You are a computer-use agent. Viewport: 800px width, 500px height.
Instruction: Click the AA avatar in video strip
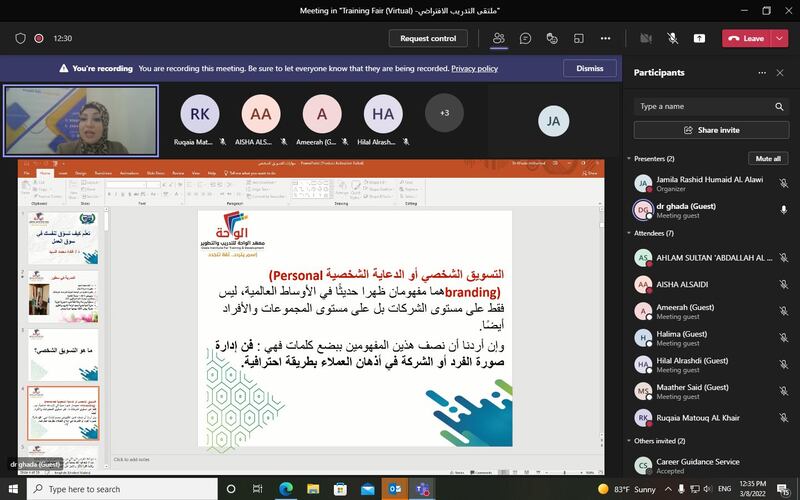click(x=261, y=114)
